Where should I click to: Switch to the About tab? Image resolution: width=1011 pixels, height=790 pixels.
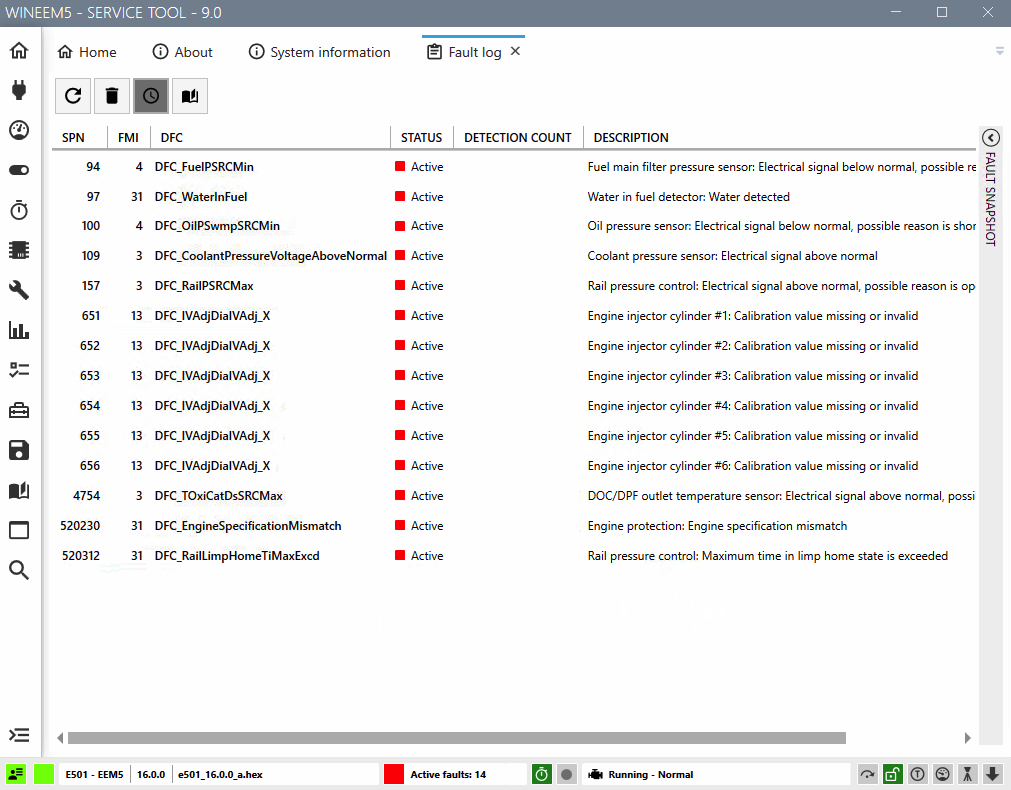tap(182, 52)
